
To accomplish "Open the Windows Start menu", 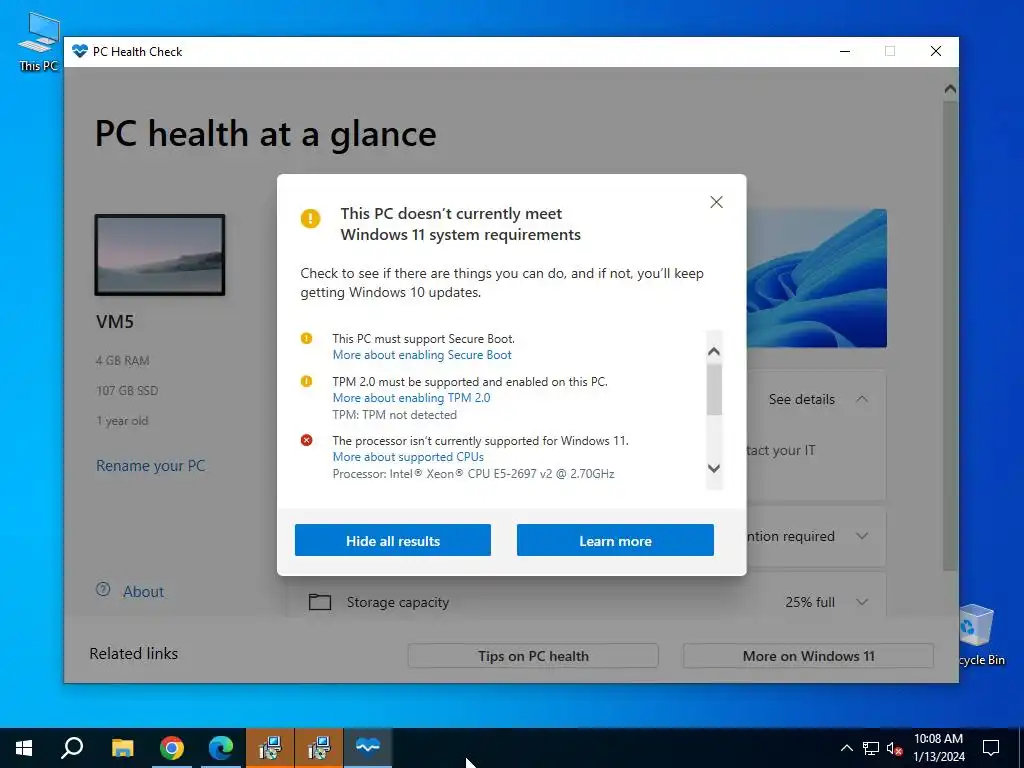I will pos(24,748).
